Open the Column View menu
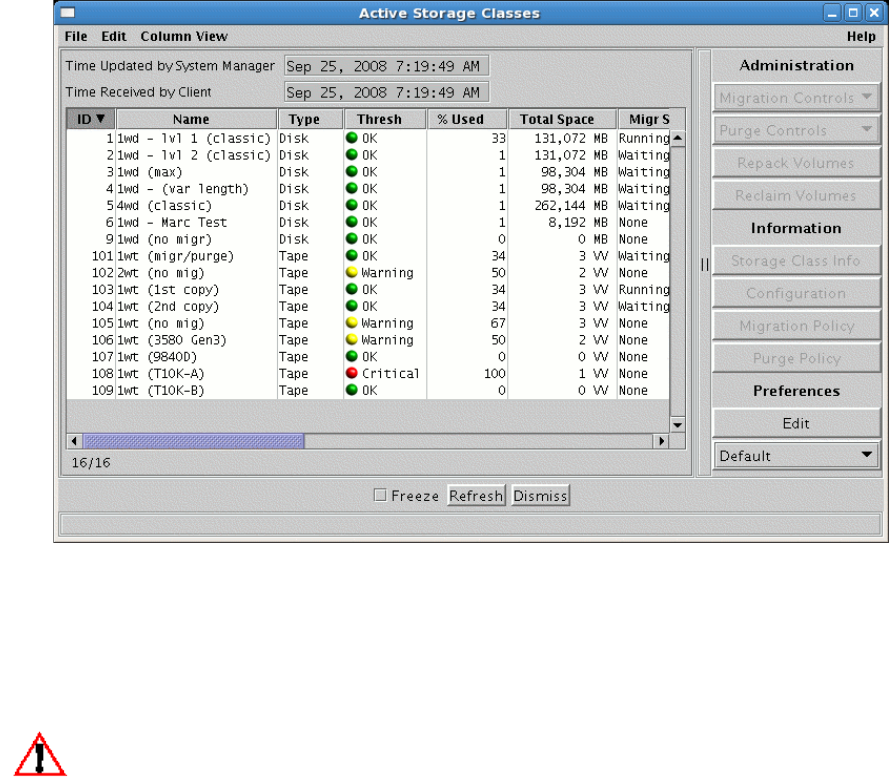This screenshot has width=889, height=784. click(x=183, y=36)
